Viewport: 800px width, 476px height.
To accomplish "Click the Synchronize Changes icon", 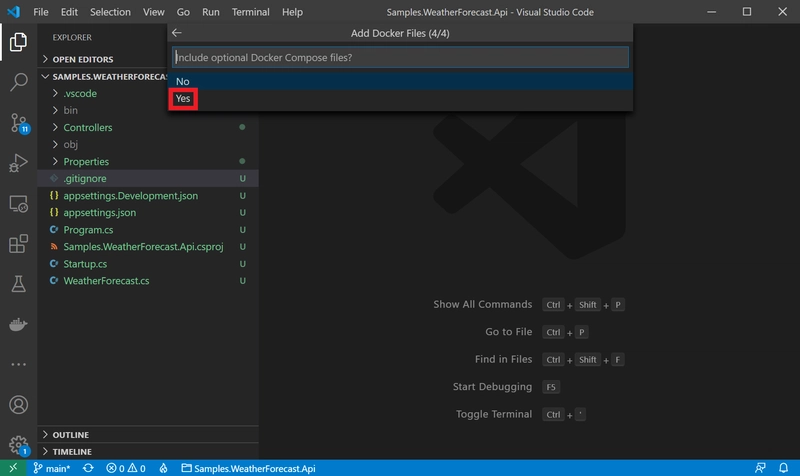I will click(88, 468).
